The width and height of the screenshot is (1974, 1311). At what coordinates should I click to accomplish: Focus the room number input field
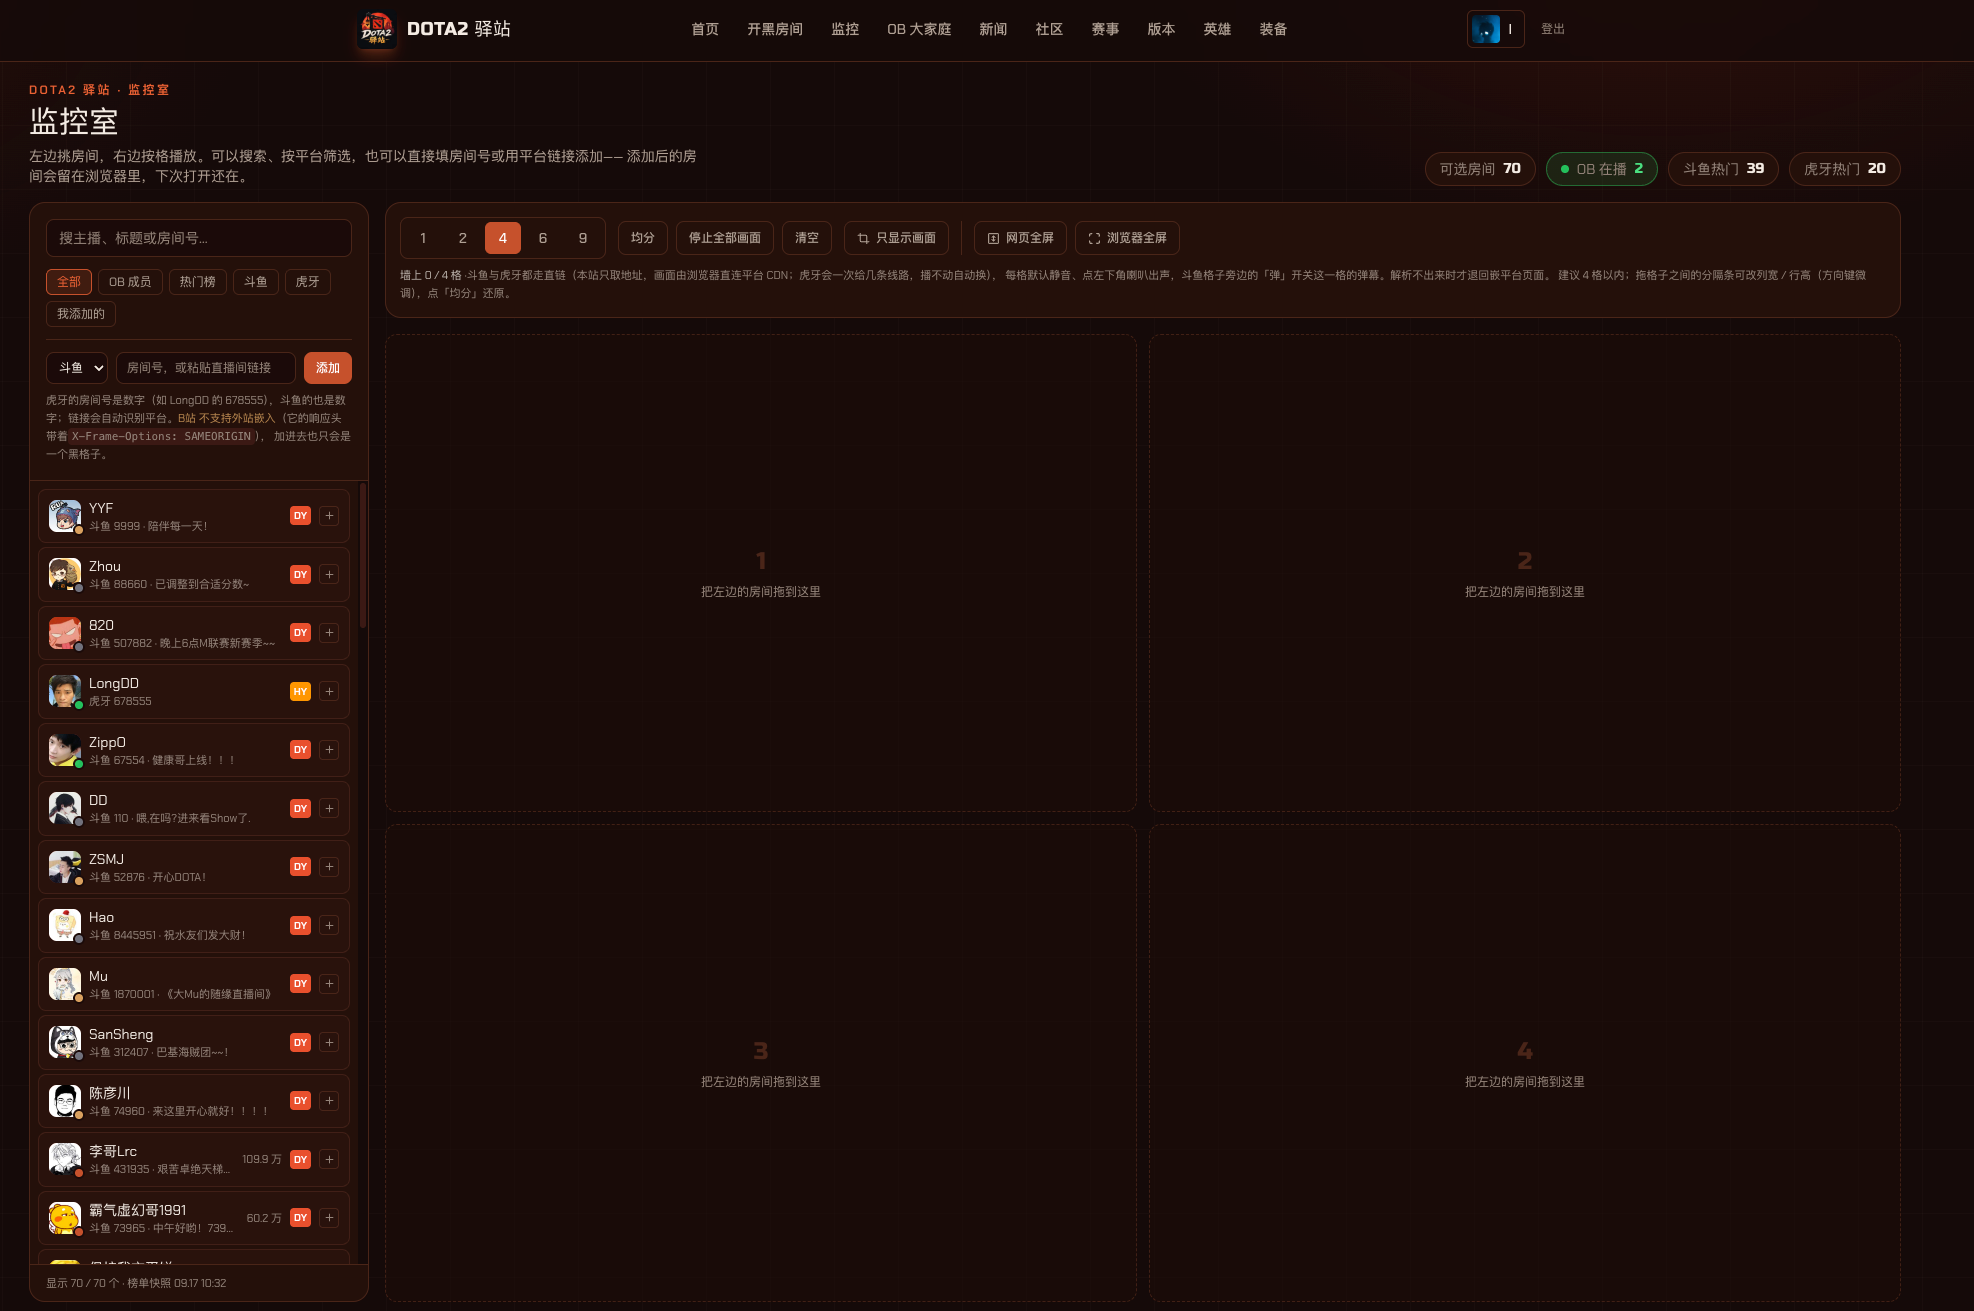[x=206, y=368]
